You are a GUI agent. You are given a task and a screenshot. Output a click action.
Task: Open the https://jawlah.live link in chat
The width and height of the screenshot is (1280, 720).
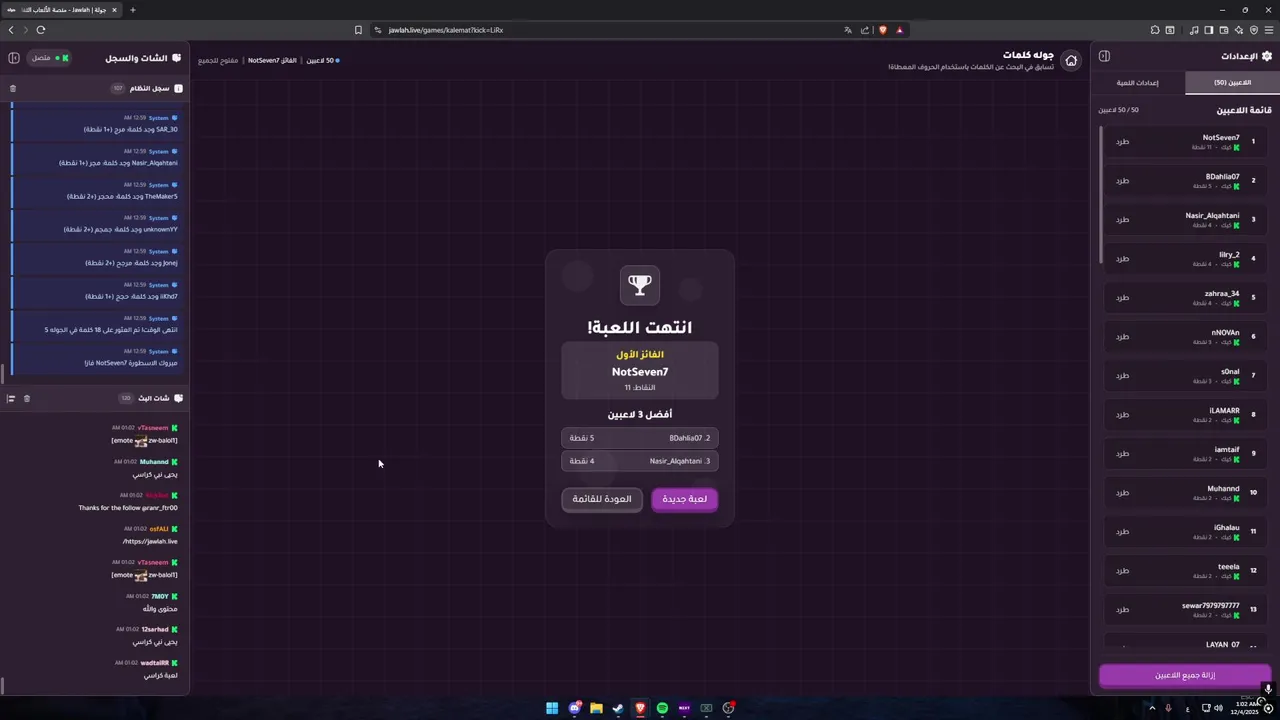150,541
